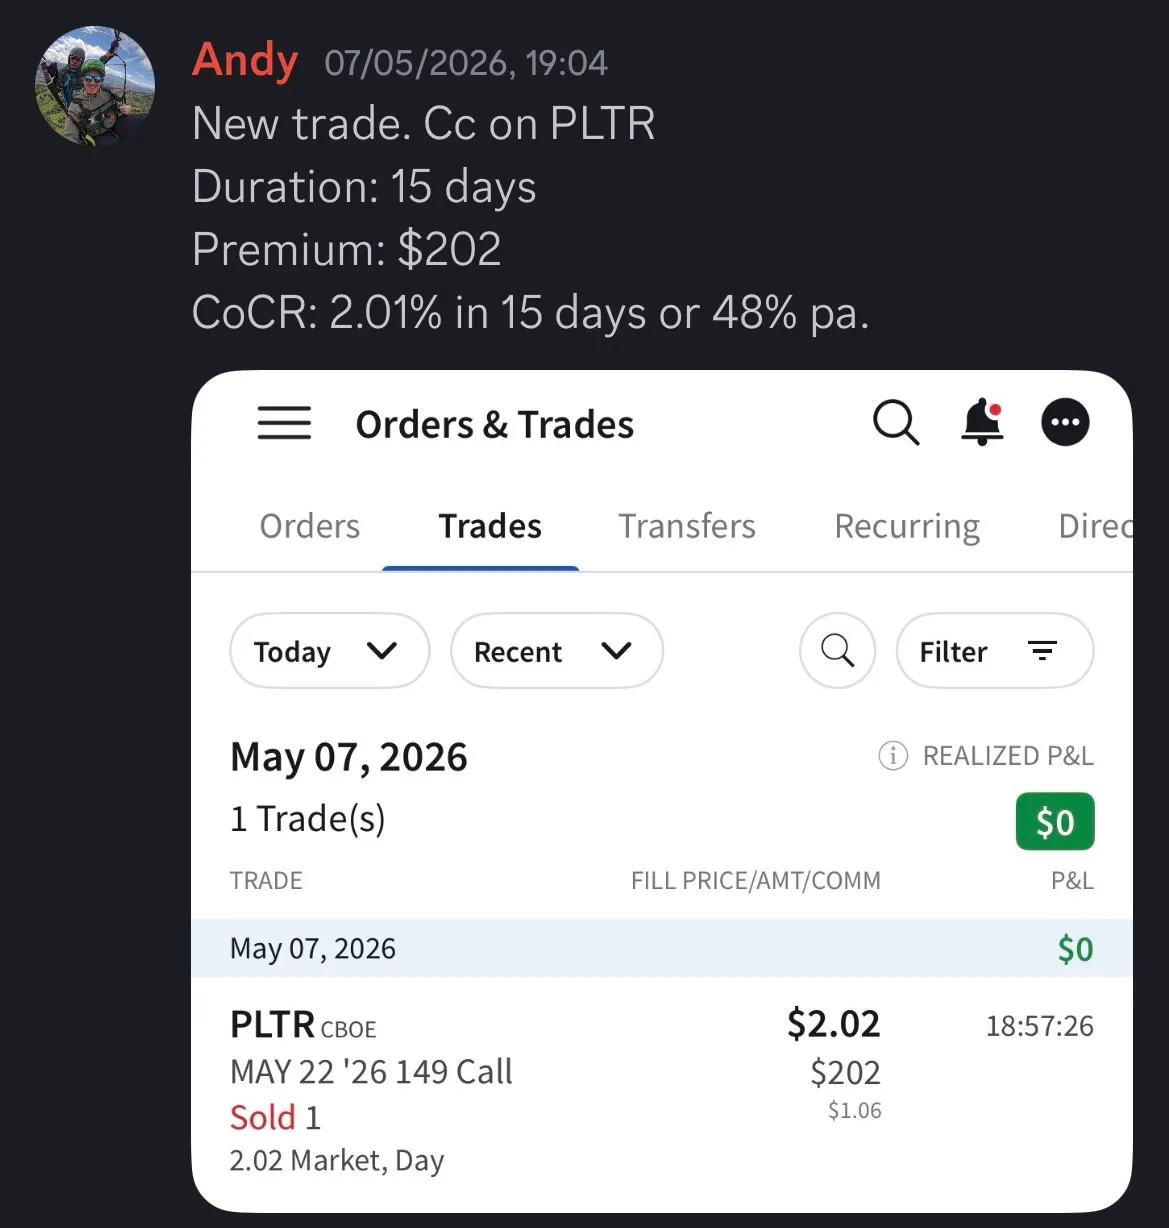Tap the search magnifier in header
This screenshot has width=1169, height=1228.
[896, 422]
